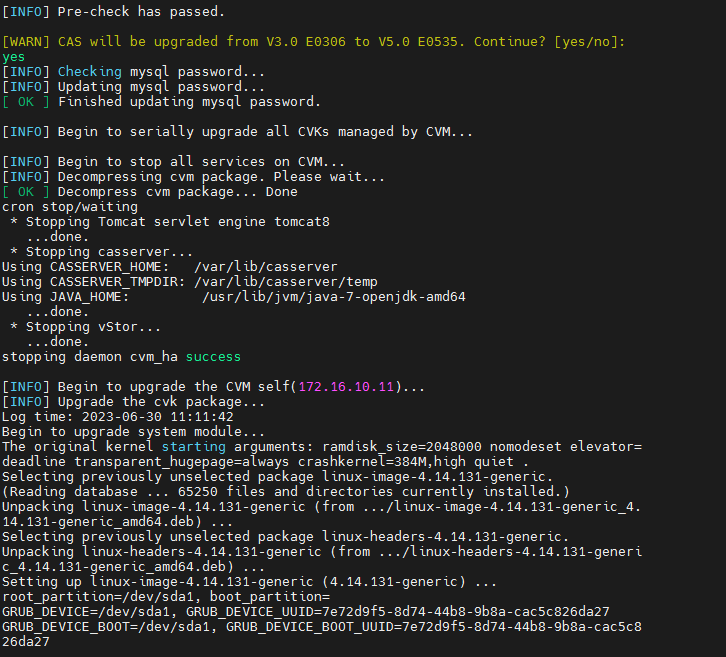Viewport: 726px width, 657px height.
Task: Click "Finished updating mysql password." text
Action: (189, 102)
